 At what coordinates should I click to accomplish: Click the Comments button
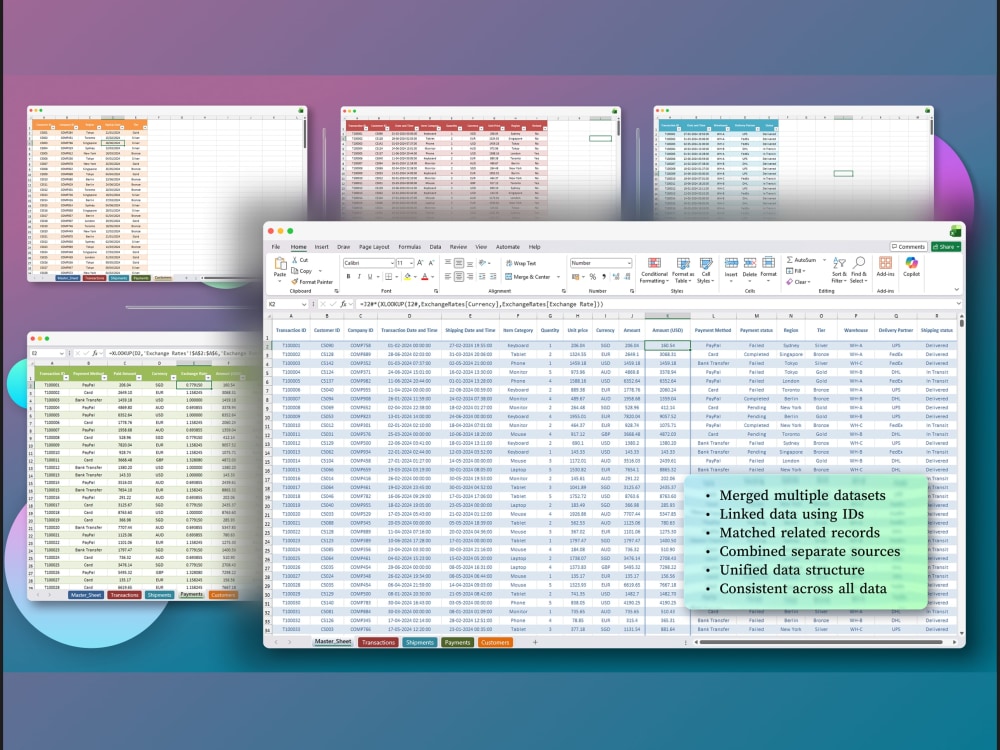pos(908,247)
